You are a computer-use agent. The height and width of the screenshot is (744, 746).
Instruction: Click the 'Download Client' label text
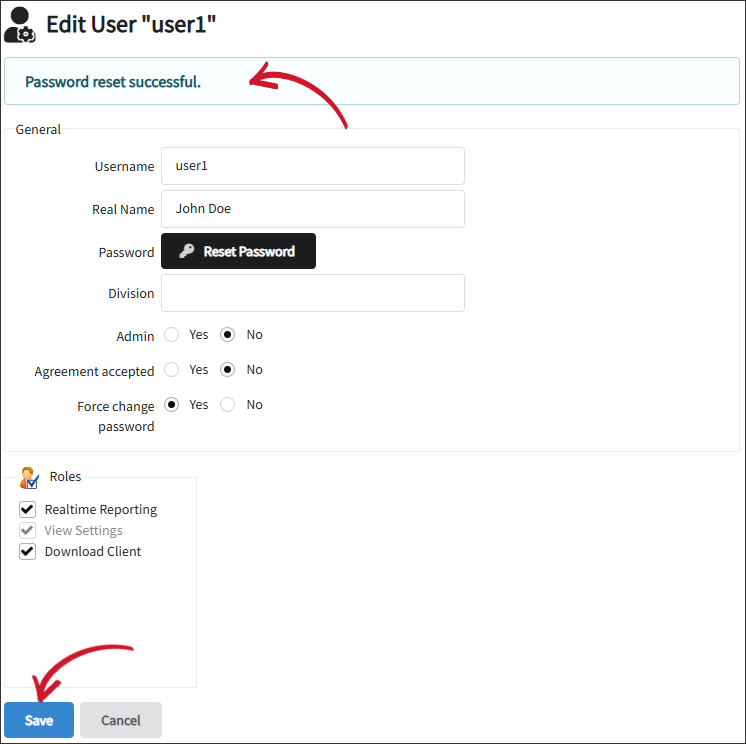click(93, 551)
